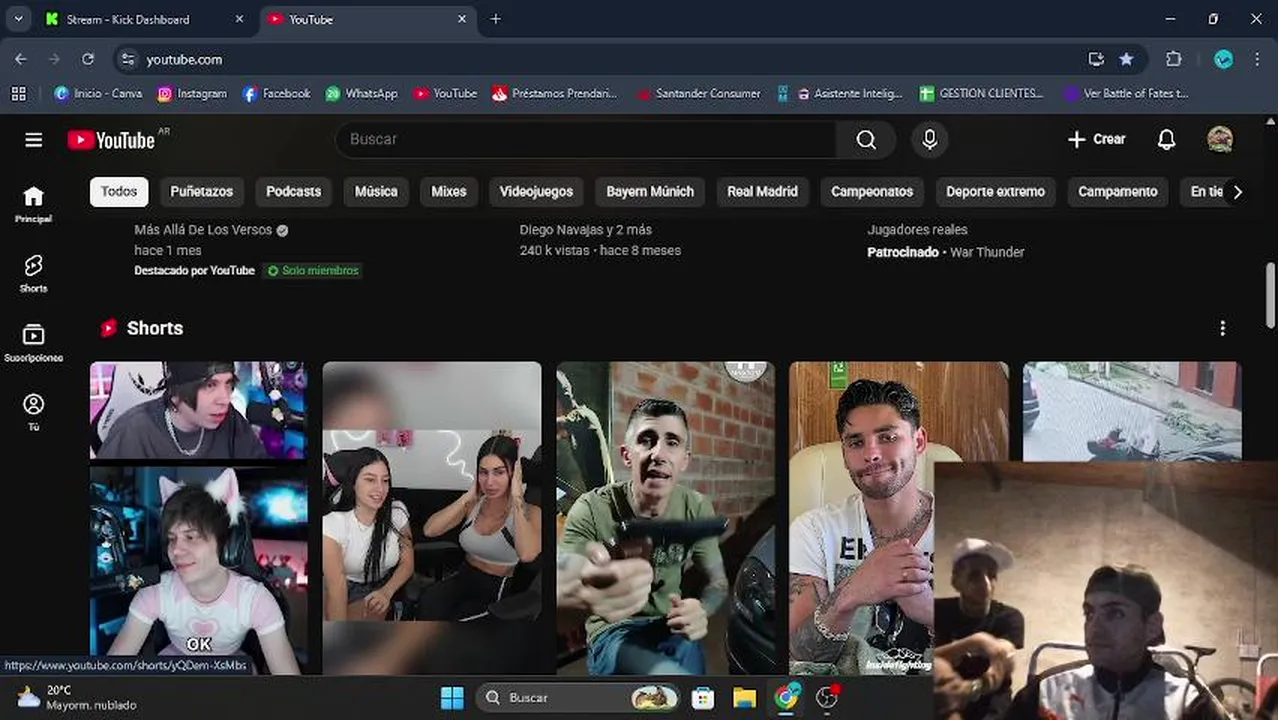Go back with browser back arrow
The height and width of the screenshot is (720, 1278).
[21, 59]
